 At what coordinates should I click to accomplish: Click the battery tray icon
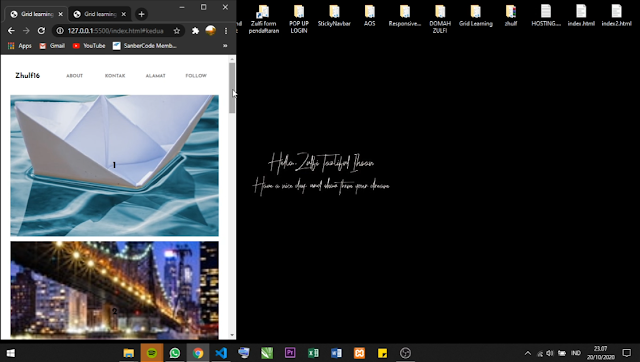coord(562,353)
